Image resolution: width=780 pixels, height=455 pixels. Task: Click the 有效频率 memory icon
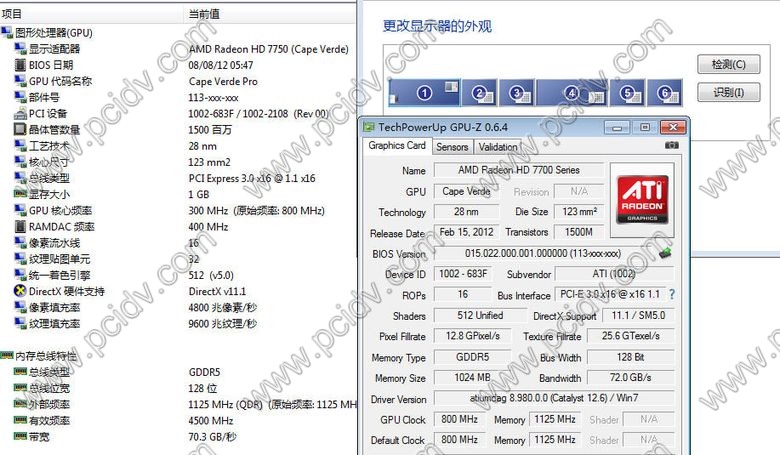[x=20, y=420]
